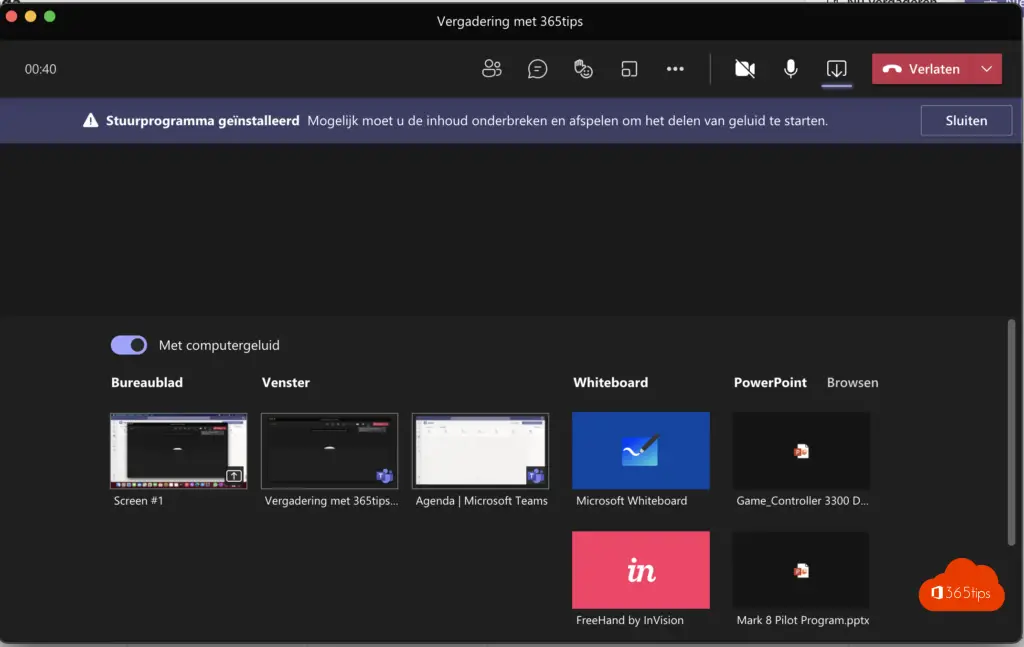Share the Screen #1 desktop thumbnail
This screenshot has height=647, width=1024.
pos(178,450)
